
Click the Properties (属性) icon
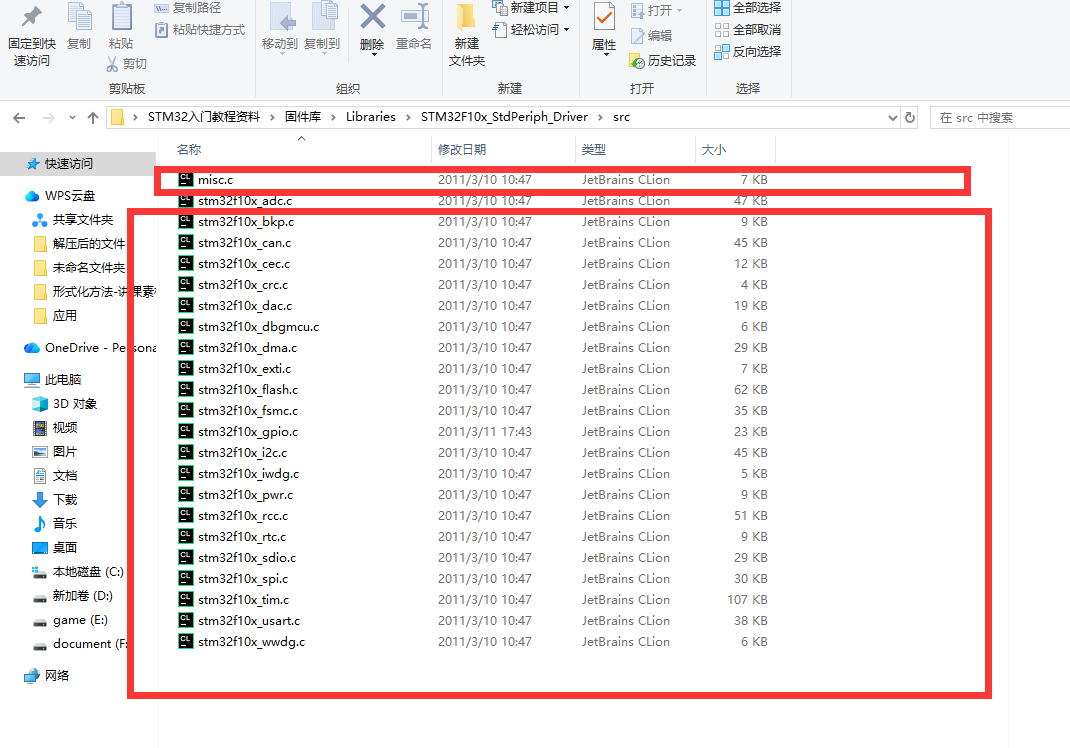[604, 17]
